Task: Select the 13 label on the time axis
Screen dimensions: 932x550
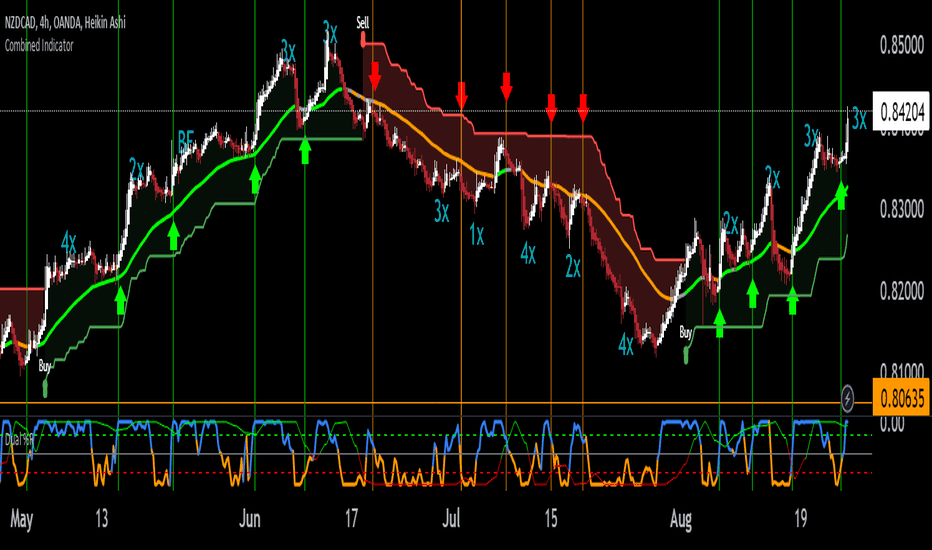Action: pos(102,518)
